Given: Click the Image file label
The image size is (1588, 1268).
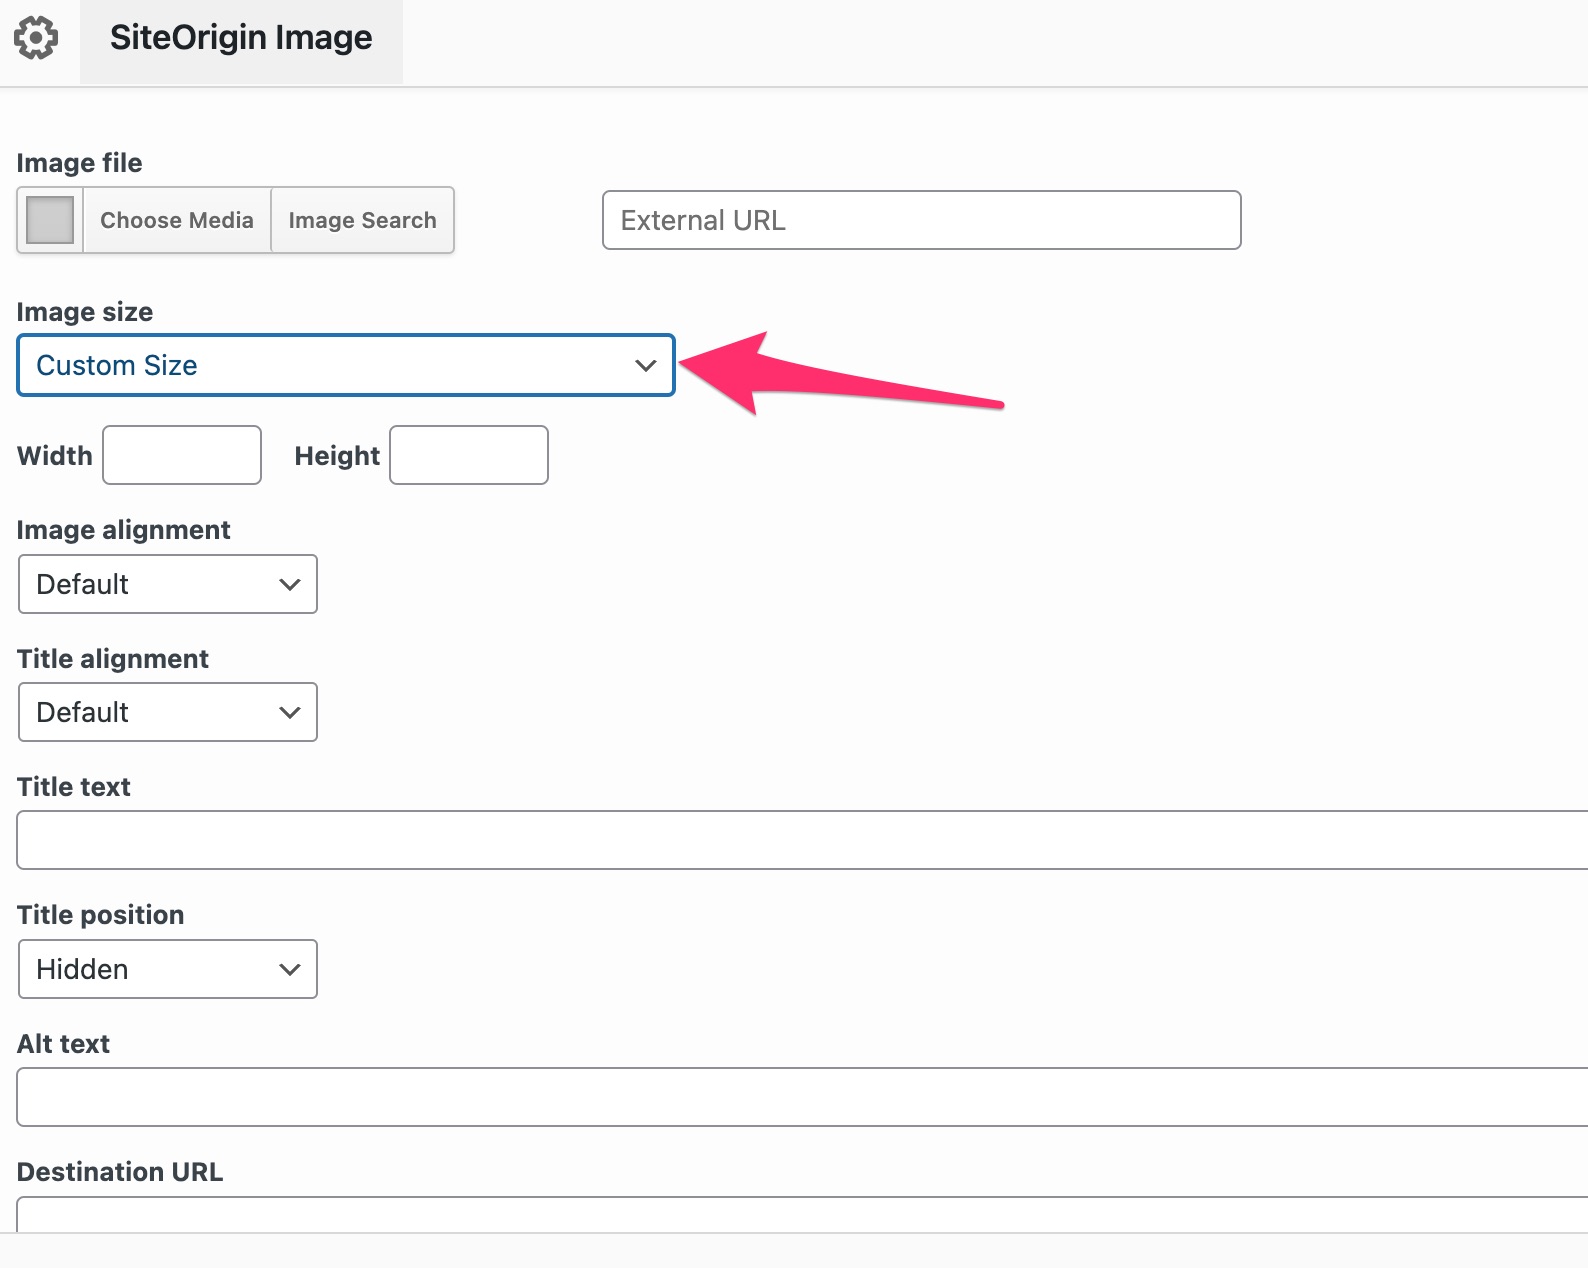Looking at the screenshot, I should coord(79,163).
